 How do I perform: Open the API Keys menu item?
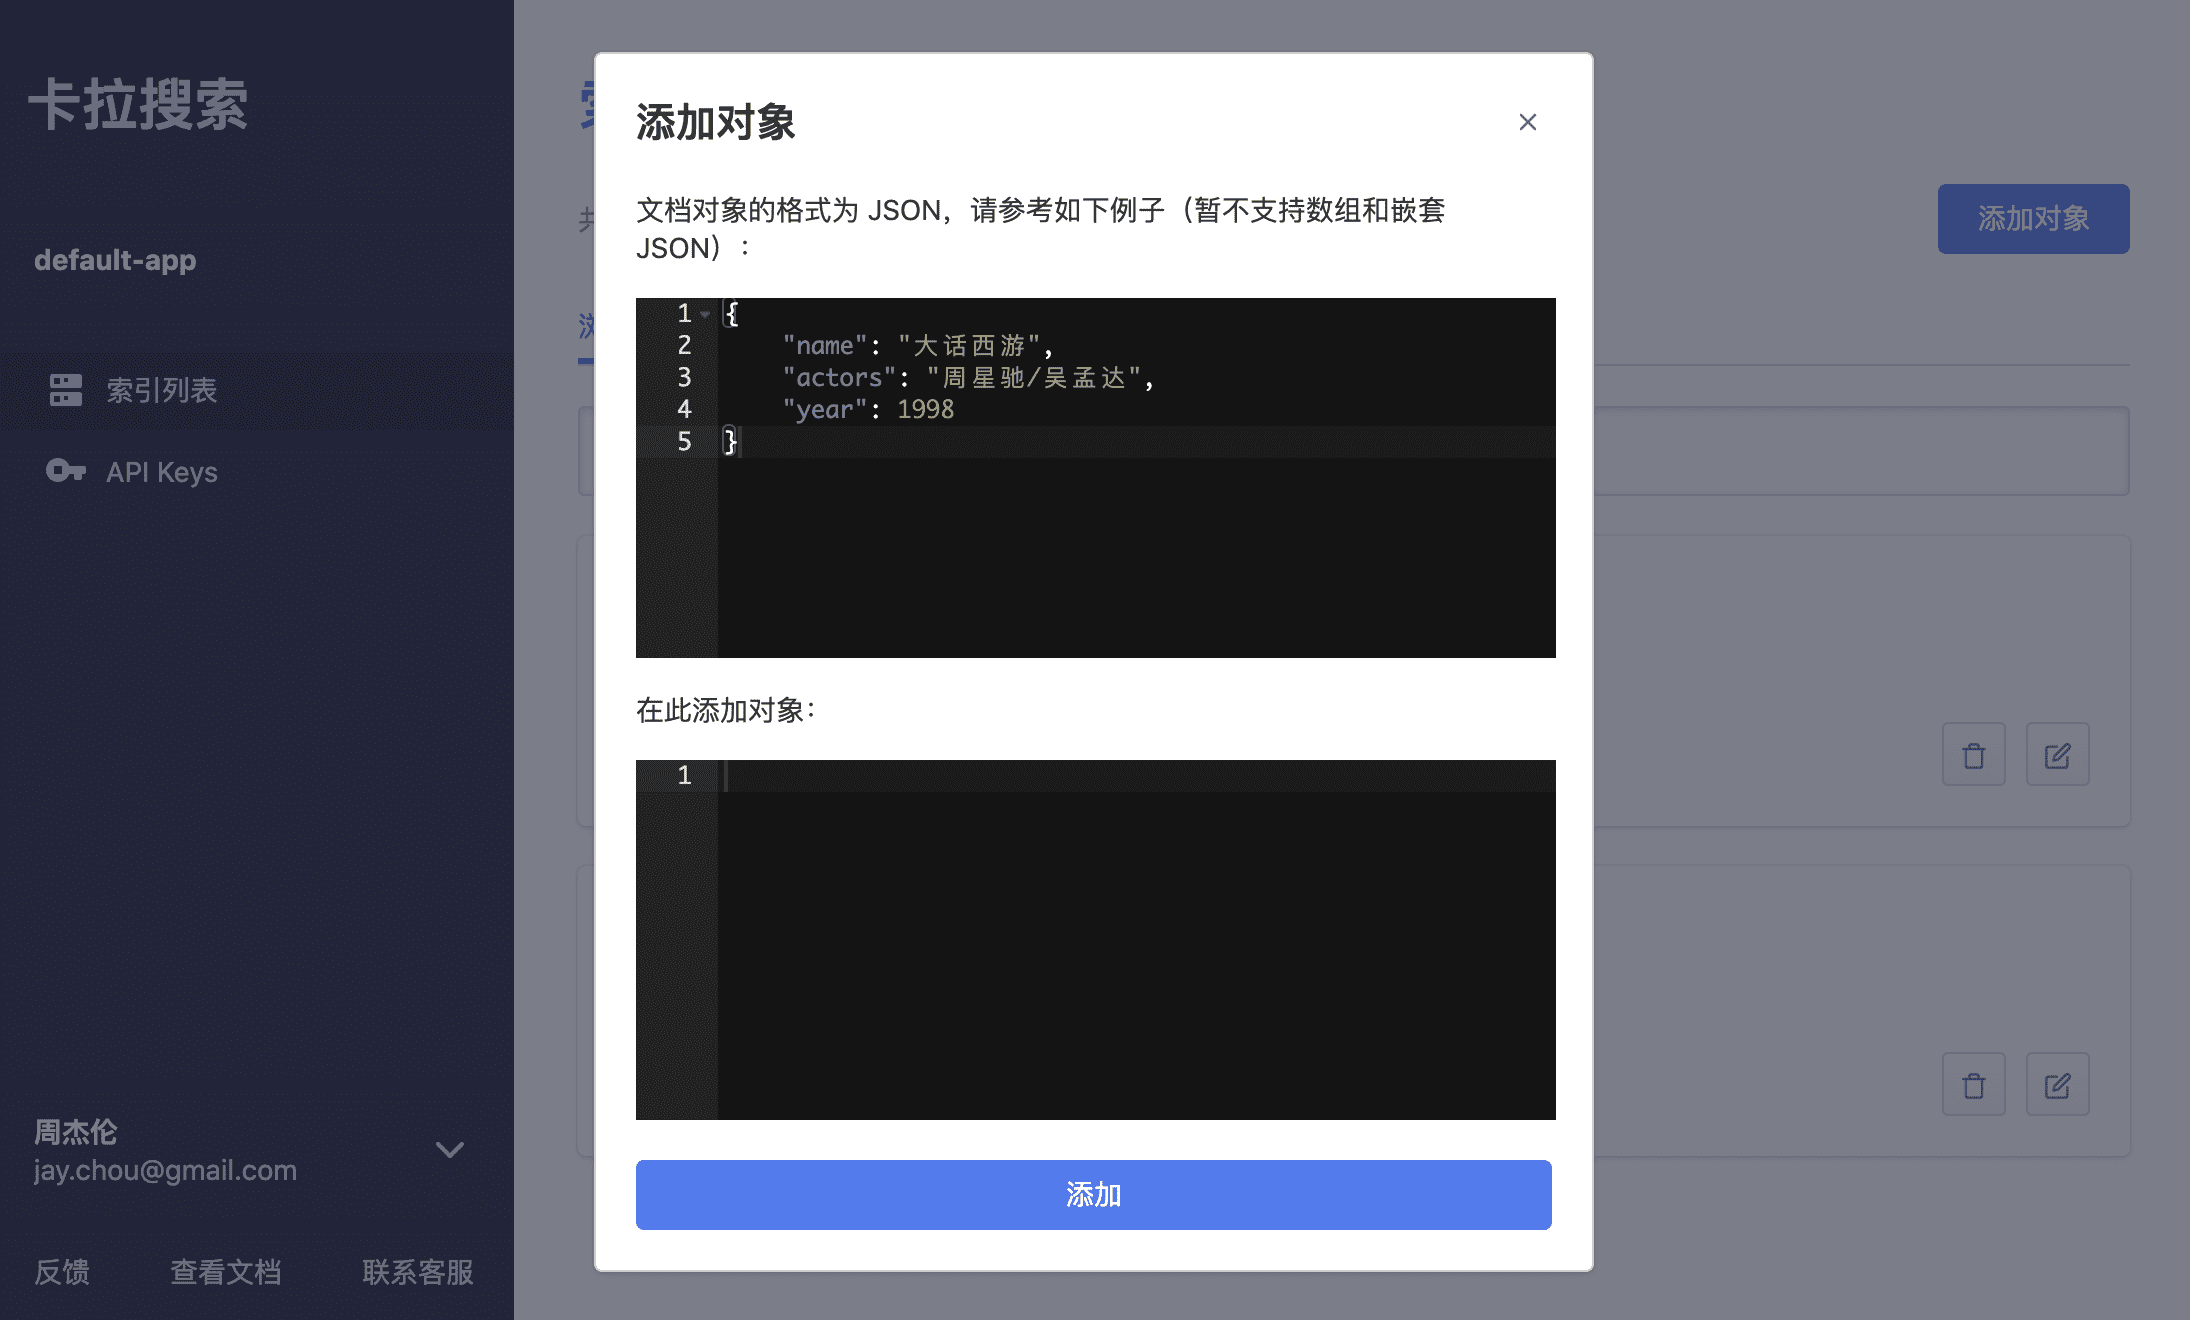click(162, 472)
